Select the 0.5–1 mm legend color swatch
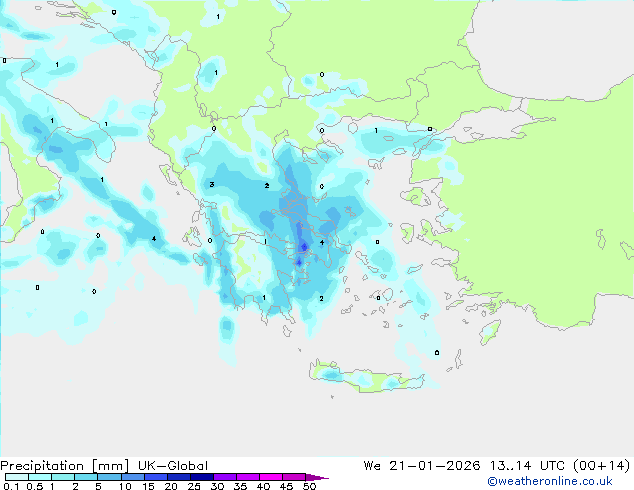Image resolution: width=634 pixels, height=490 pixels. (40, 477)
